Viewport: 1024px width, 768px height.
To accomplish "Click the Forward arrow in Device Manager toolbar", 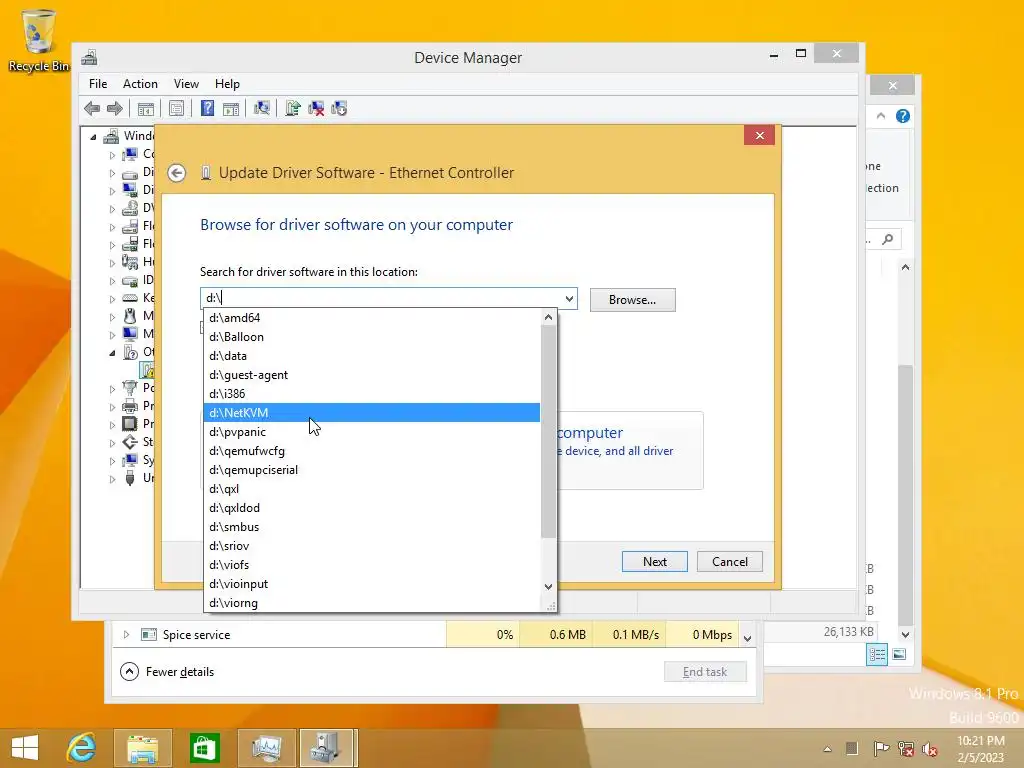I will point(114,108).
